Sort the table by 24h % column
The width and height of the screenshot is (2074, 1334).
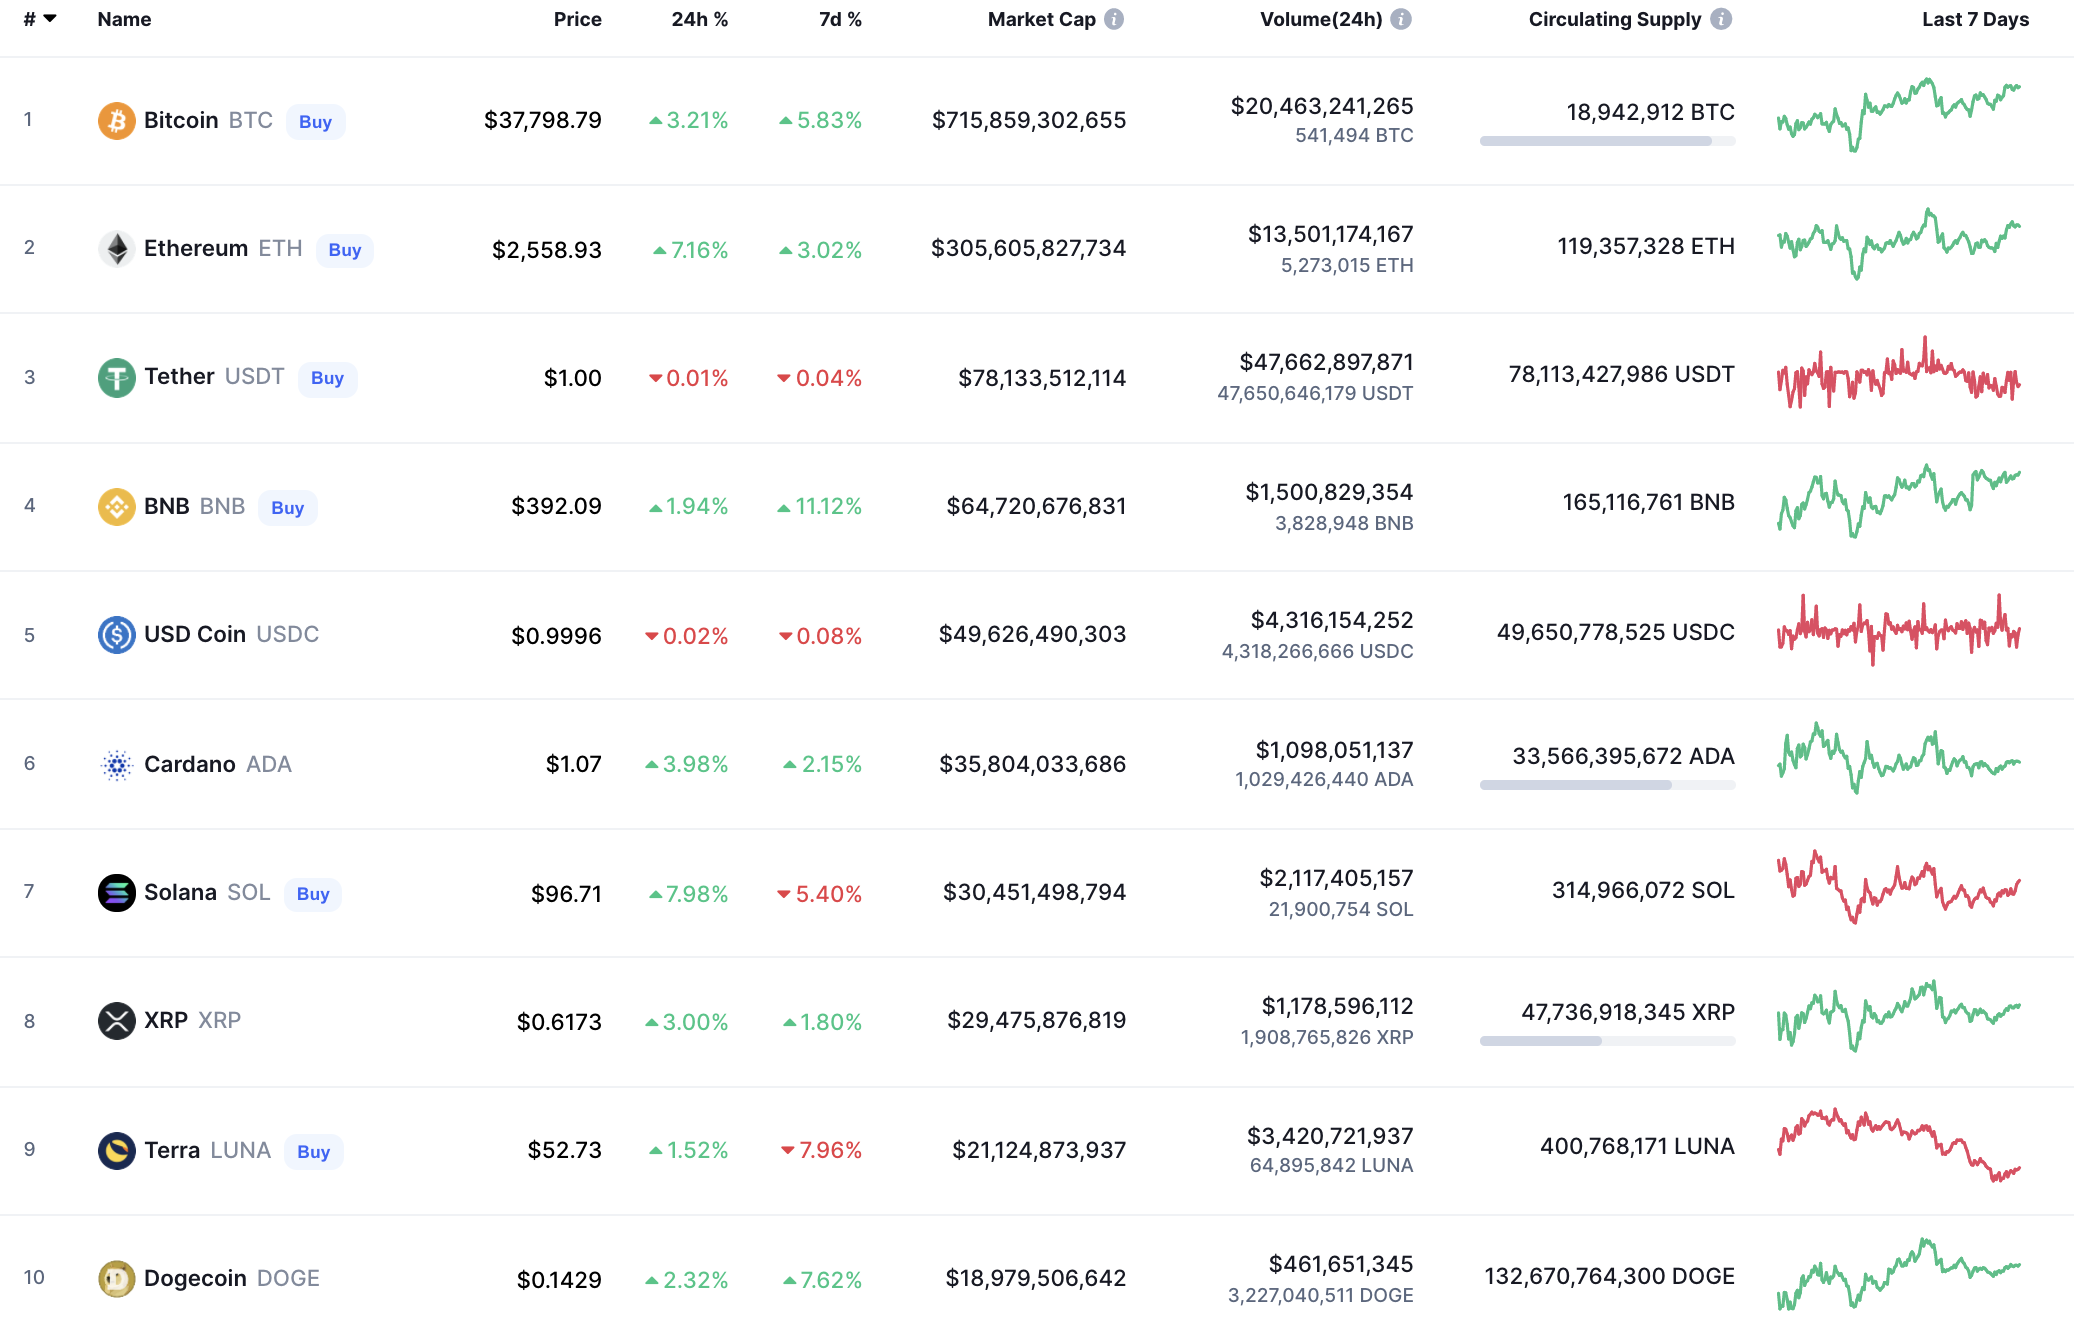(699, 19)
